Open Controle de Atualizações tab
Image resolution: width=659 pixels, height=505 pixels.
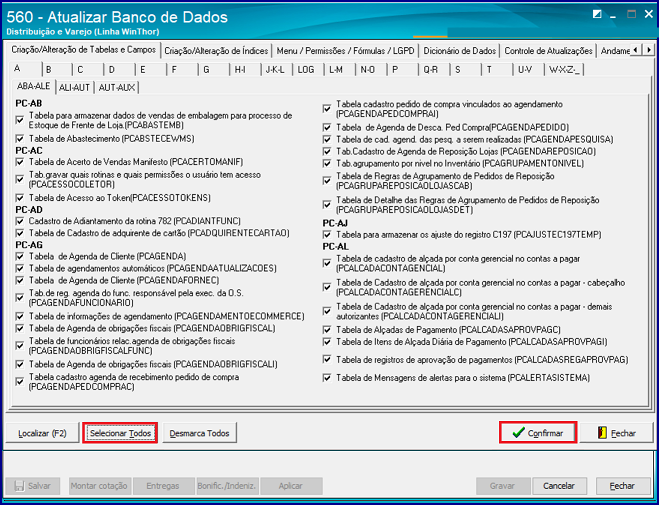point(548,51)
